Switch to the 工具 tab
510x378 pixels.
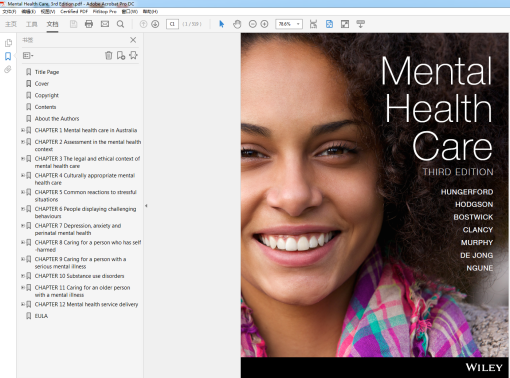click(x=32, y=24)
